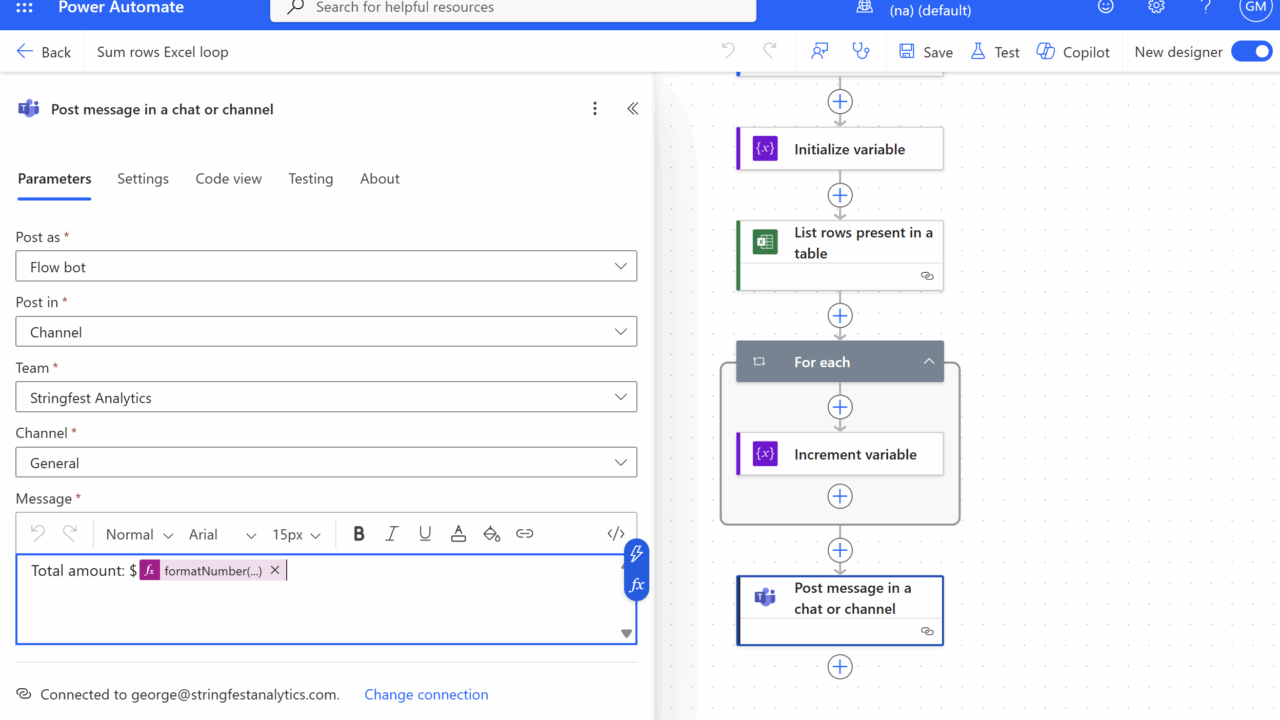Click the link icon on Post message card

(927, 631)
